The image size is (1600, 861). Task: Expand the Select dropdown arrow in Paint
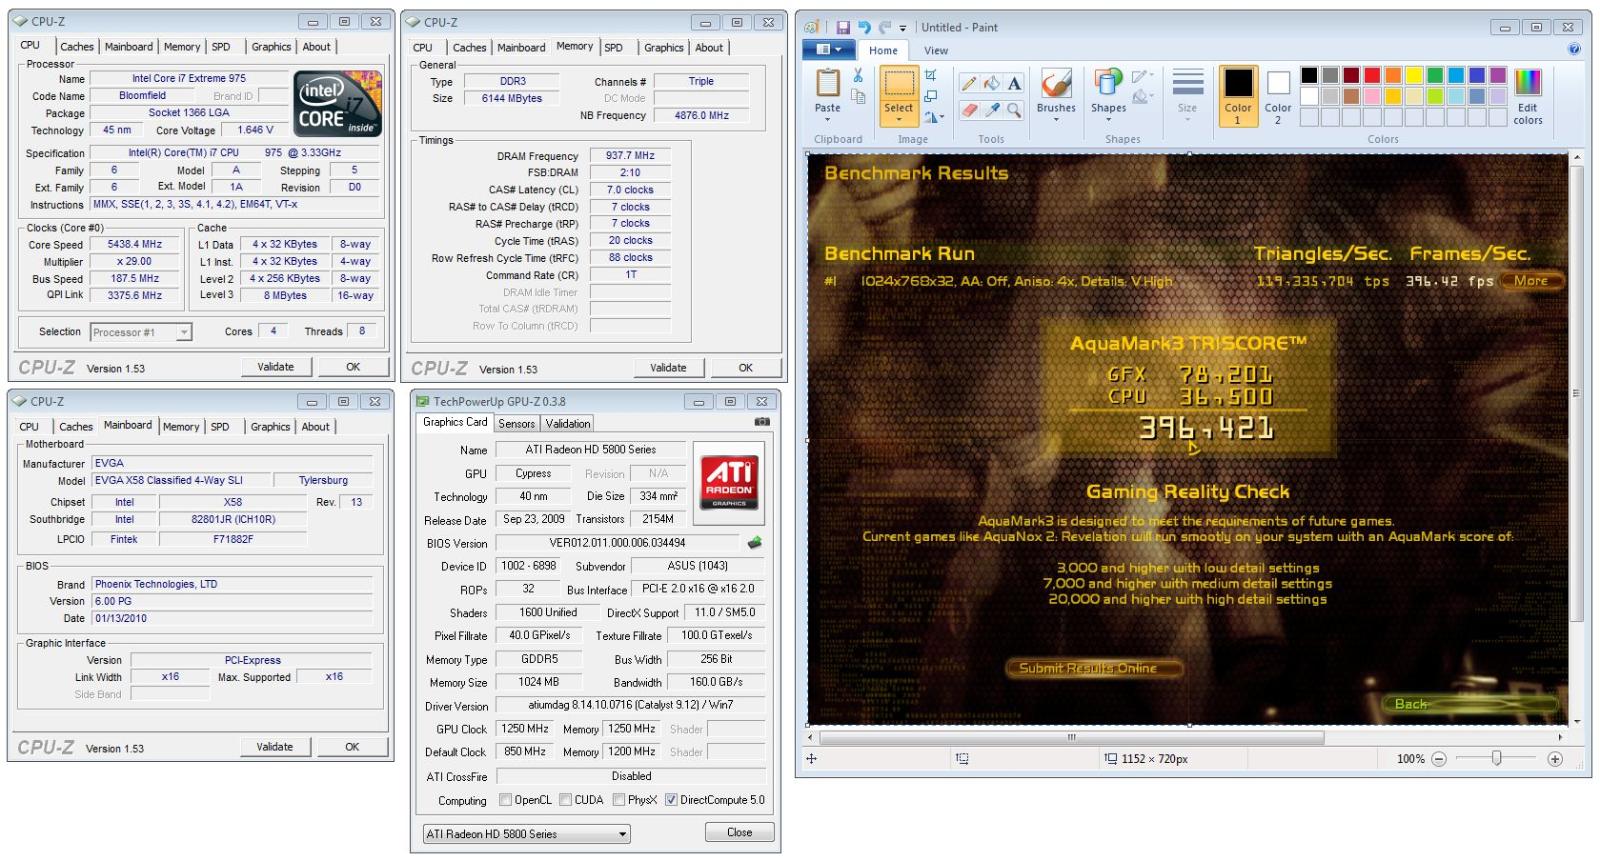tap(898, 120)
